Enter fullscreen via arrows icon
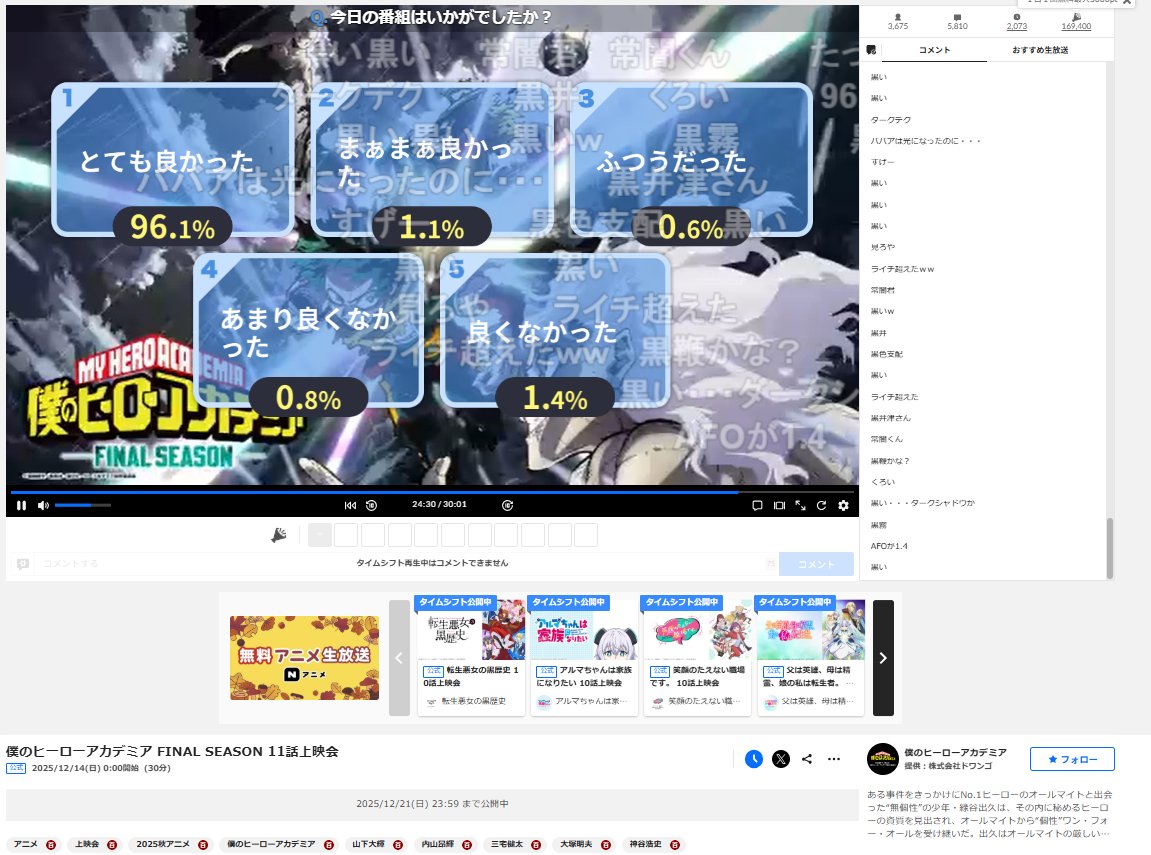This screenshot has height=855, width=1151. pos(800,505)
